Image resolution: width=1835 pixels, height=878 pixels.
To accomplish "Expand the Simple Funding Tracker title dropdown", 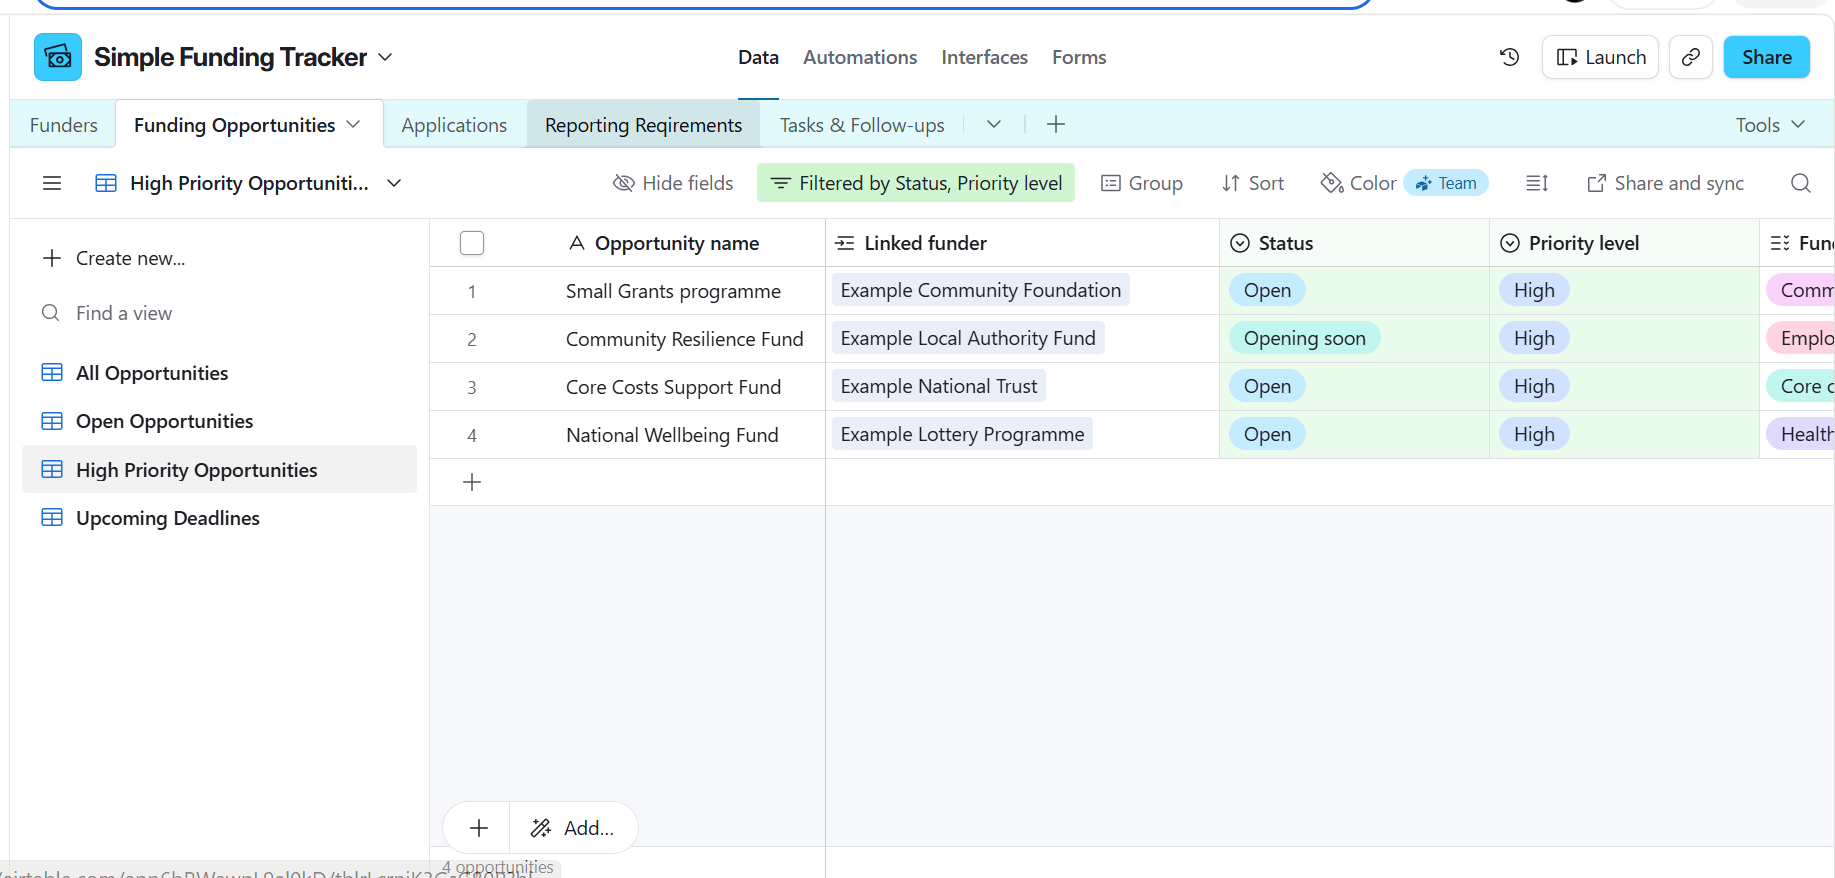I will click(385, 57).
